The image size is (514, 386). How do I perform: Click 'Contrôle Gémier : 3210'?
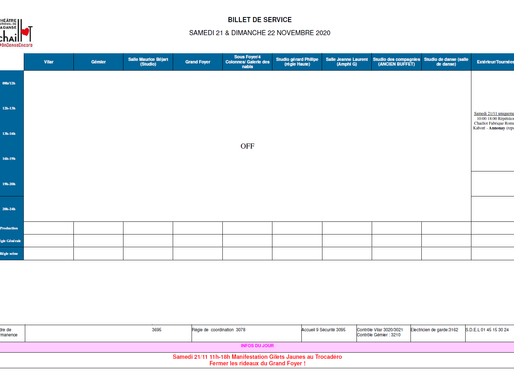coord(379,335)
